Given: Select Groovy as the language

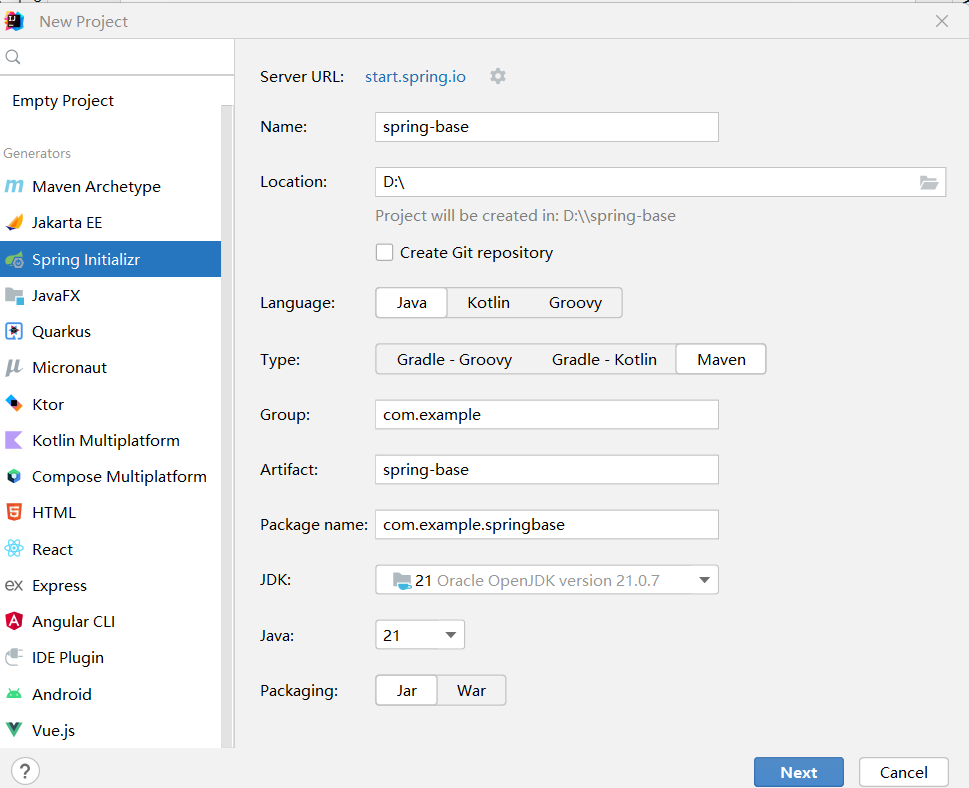Looking at the screenshot, I should coord(575,303).
